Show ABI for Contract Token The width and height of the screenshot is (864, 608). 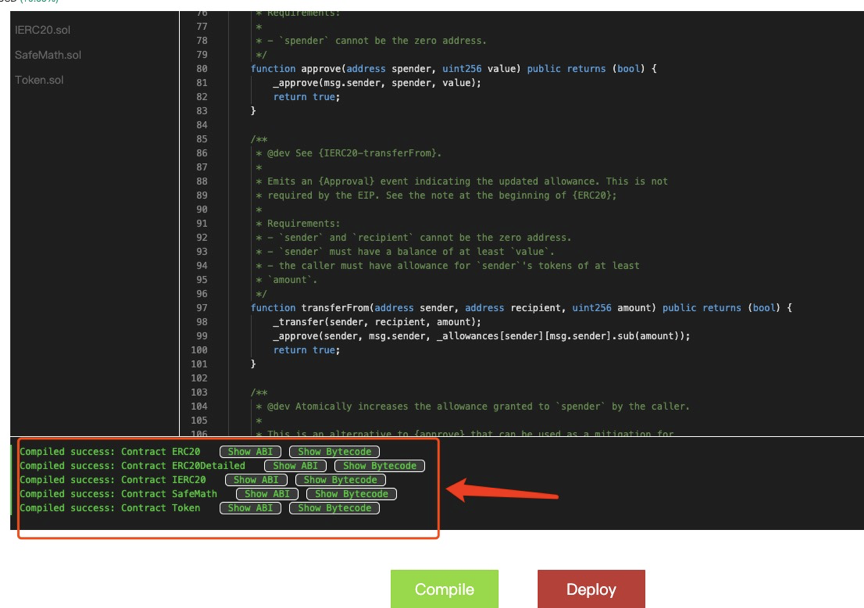point(250,508)
